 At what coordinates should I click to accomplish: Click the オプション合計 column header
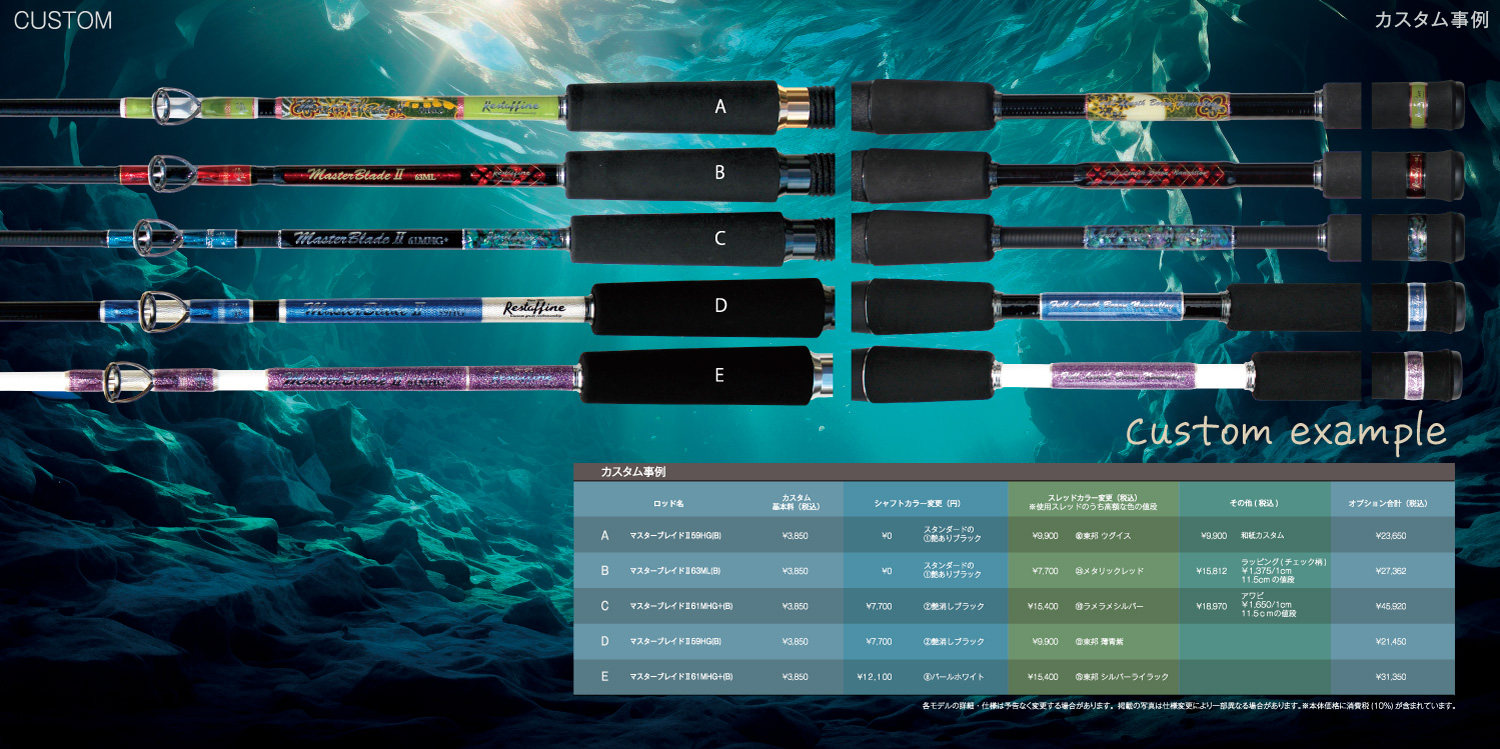click(x=1391, y=503)
